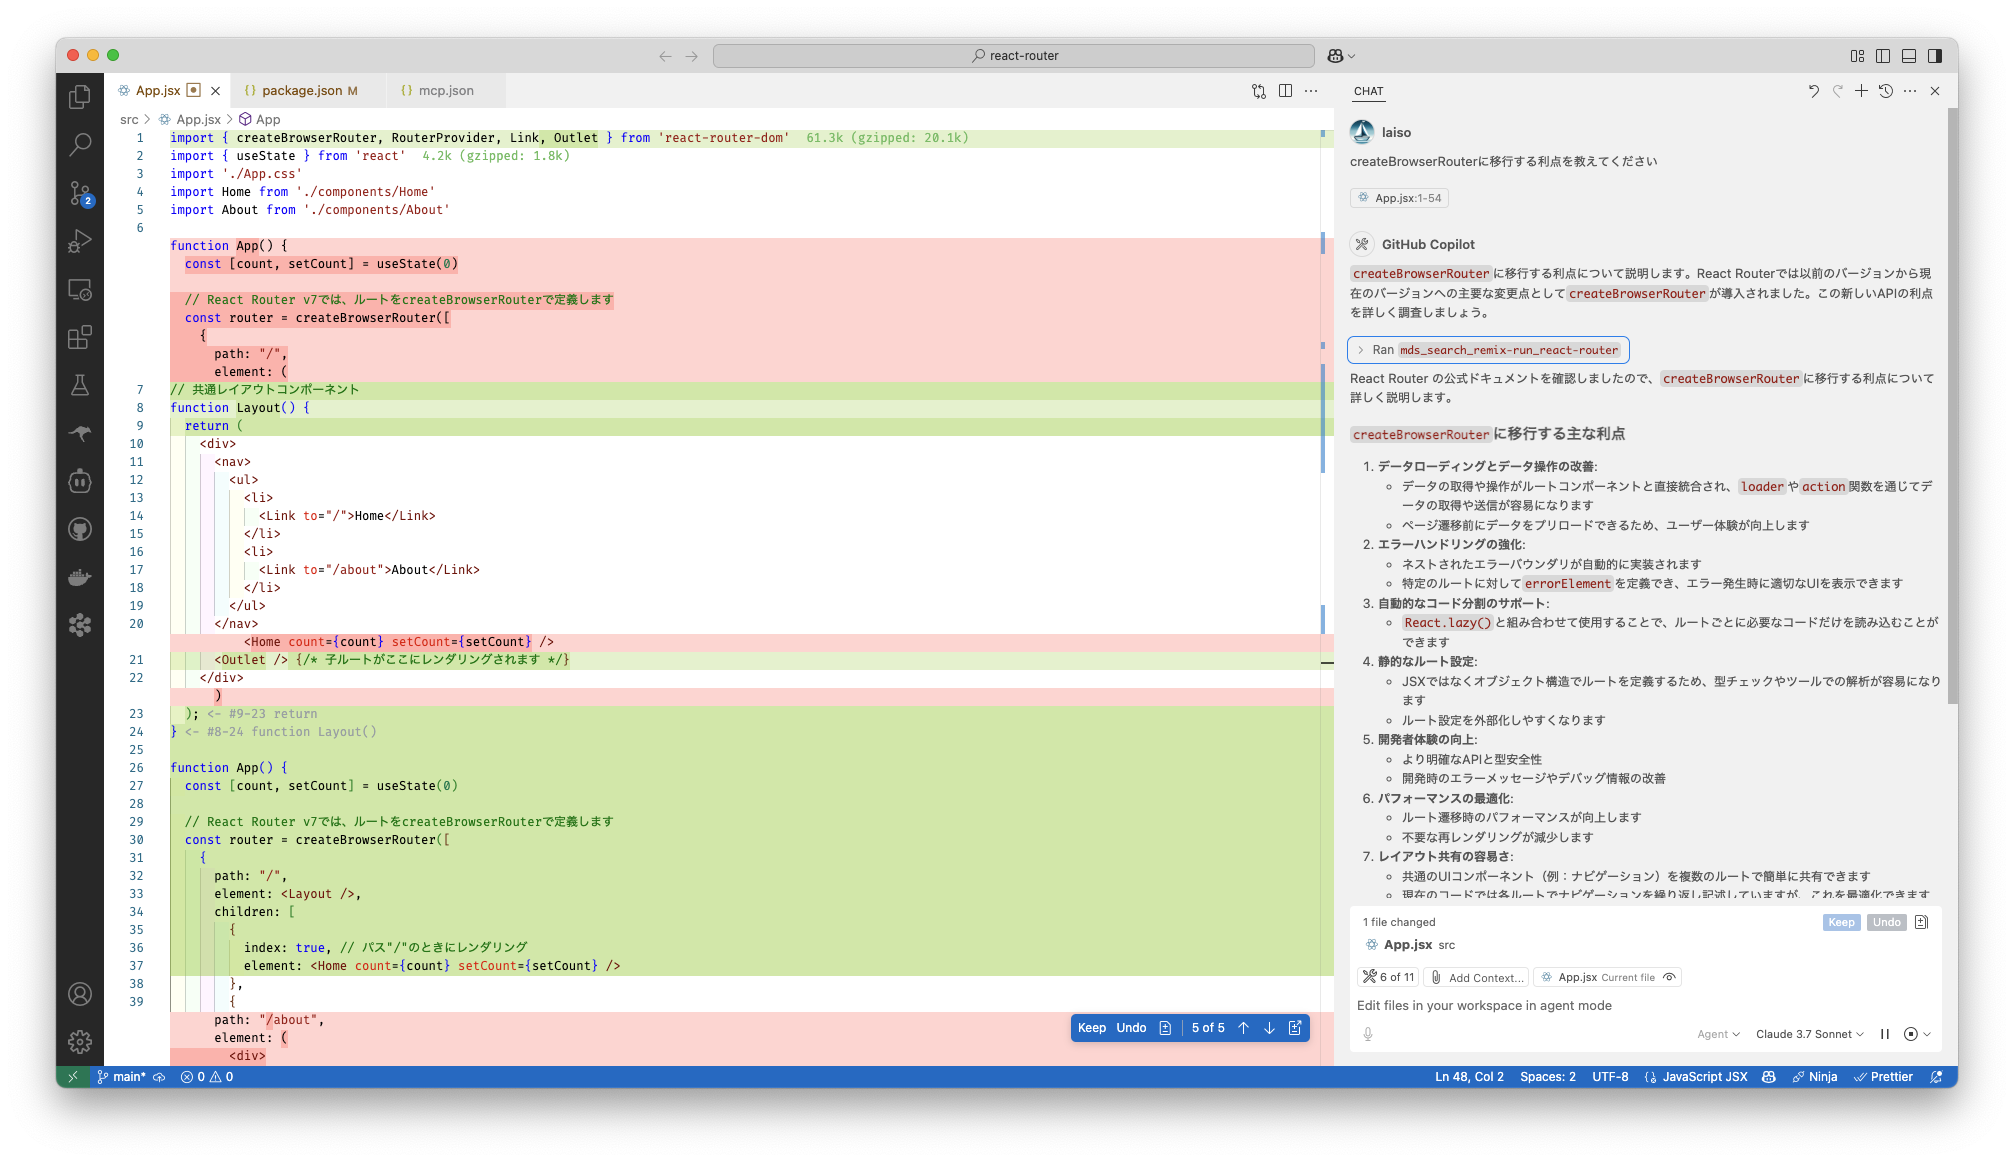The height and width of the screenshot is (1162, 2014).
Task: Open Source Control view with badge
Action: [x=80, y=192]
